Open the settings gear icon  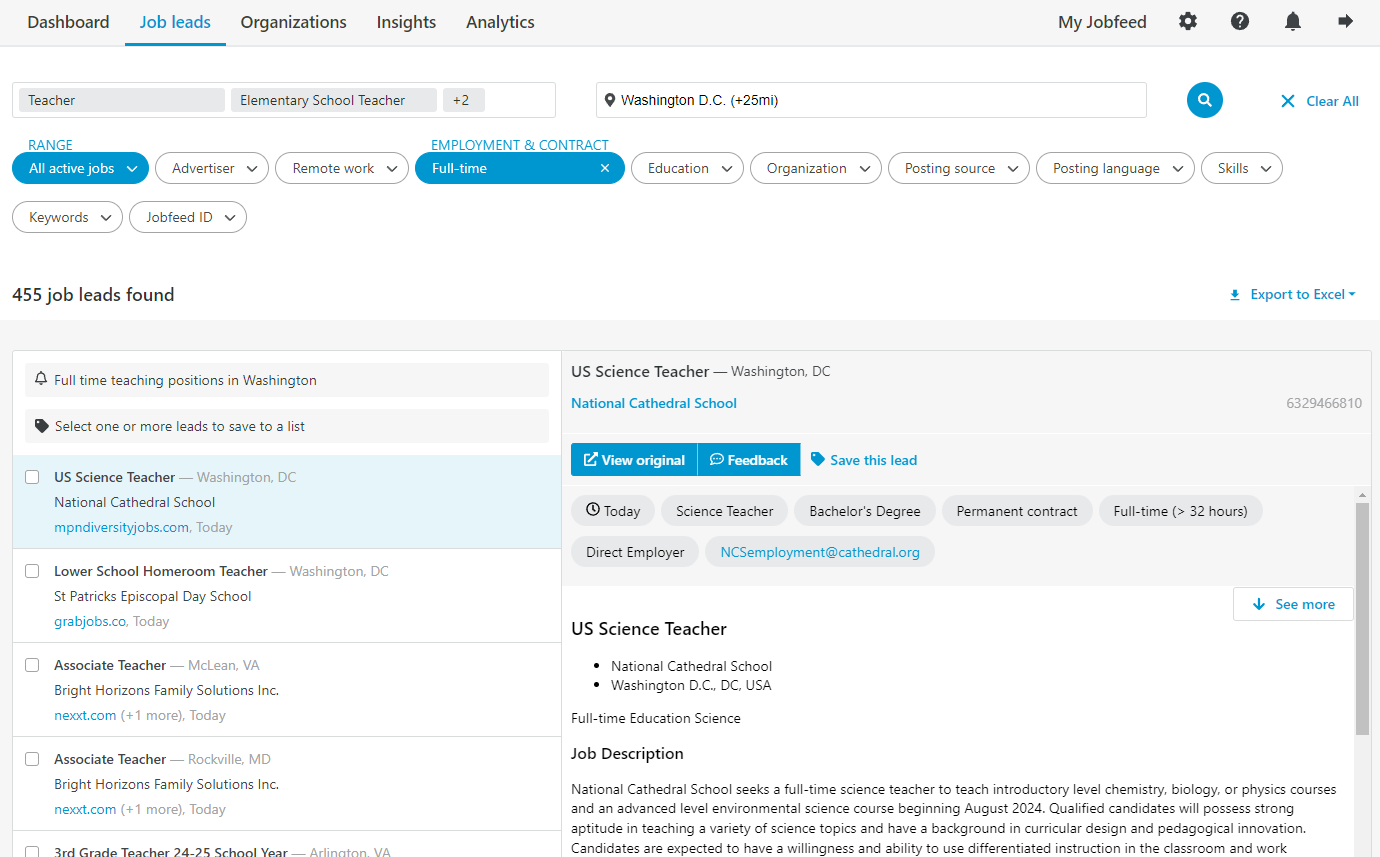pyautogui.click(x=1187, y=21)
